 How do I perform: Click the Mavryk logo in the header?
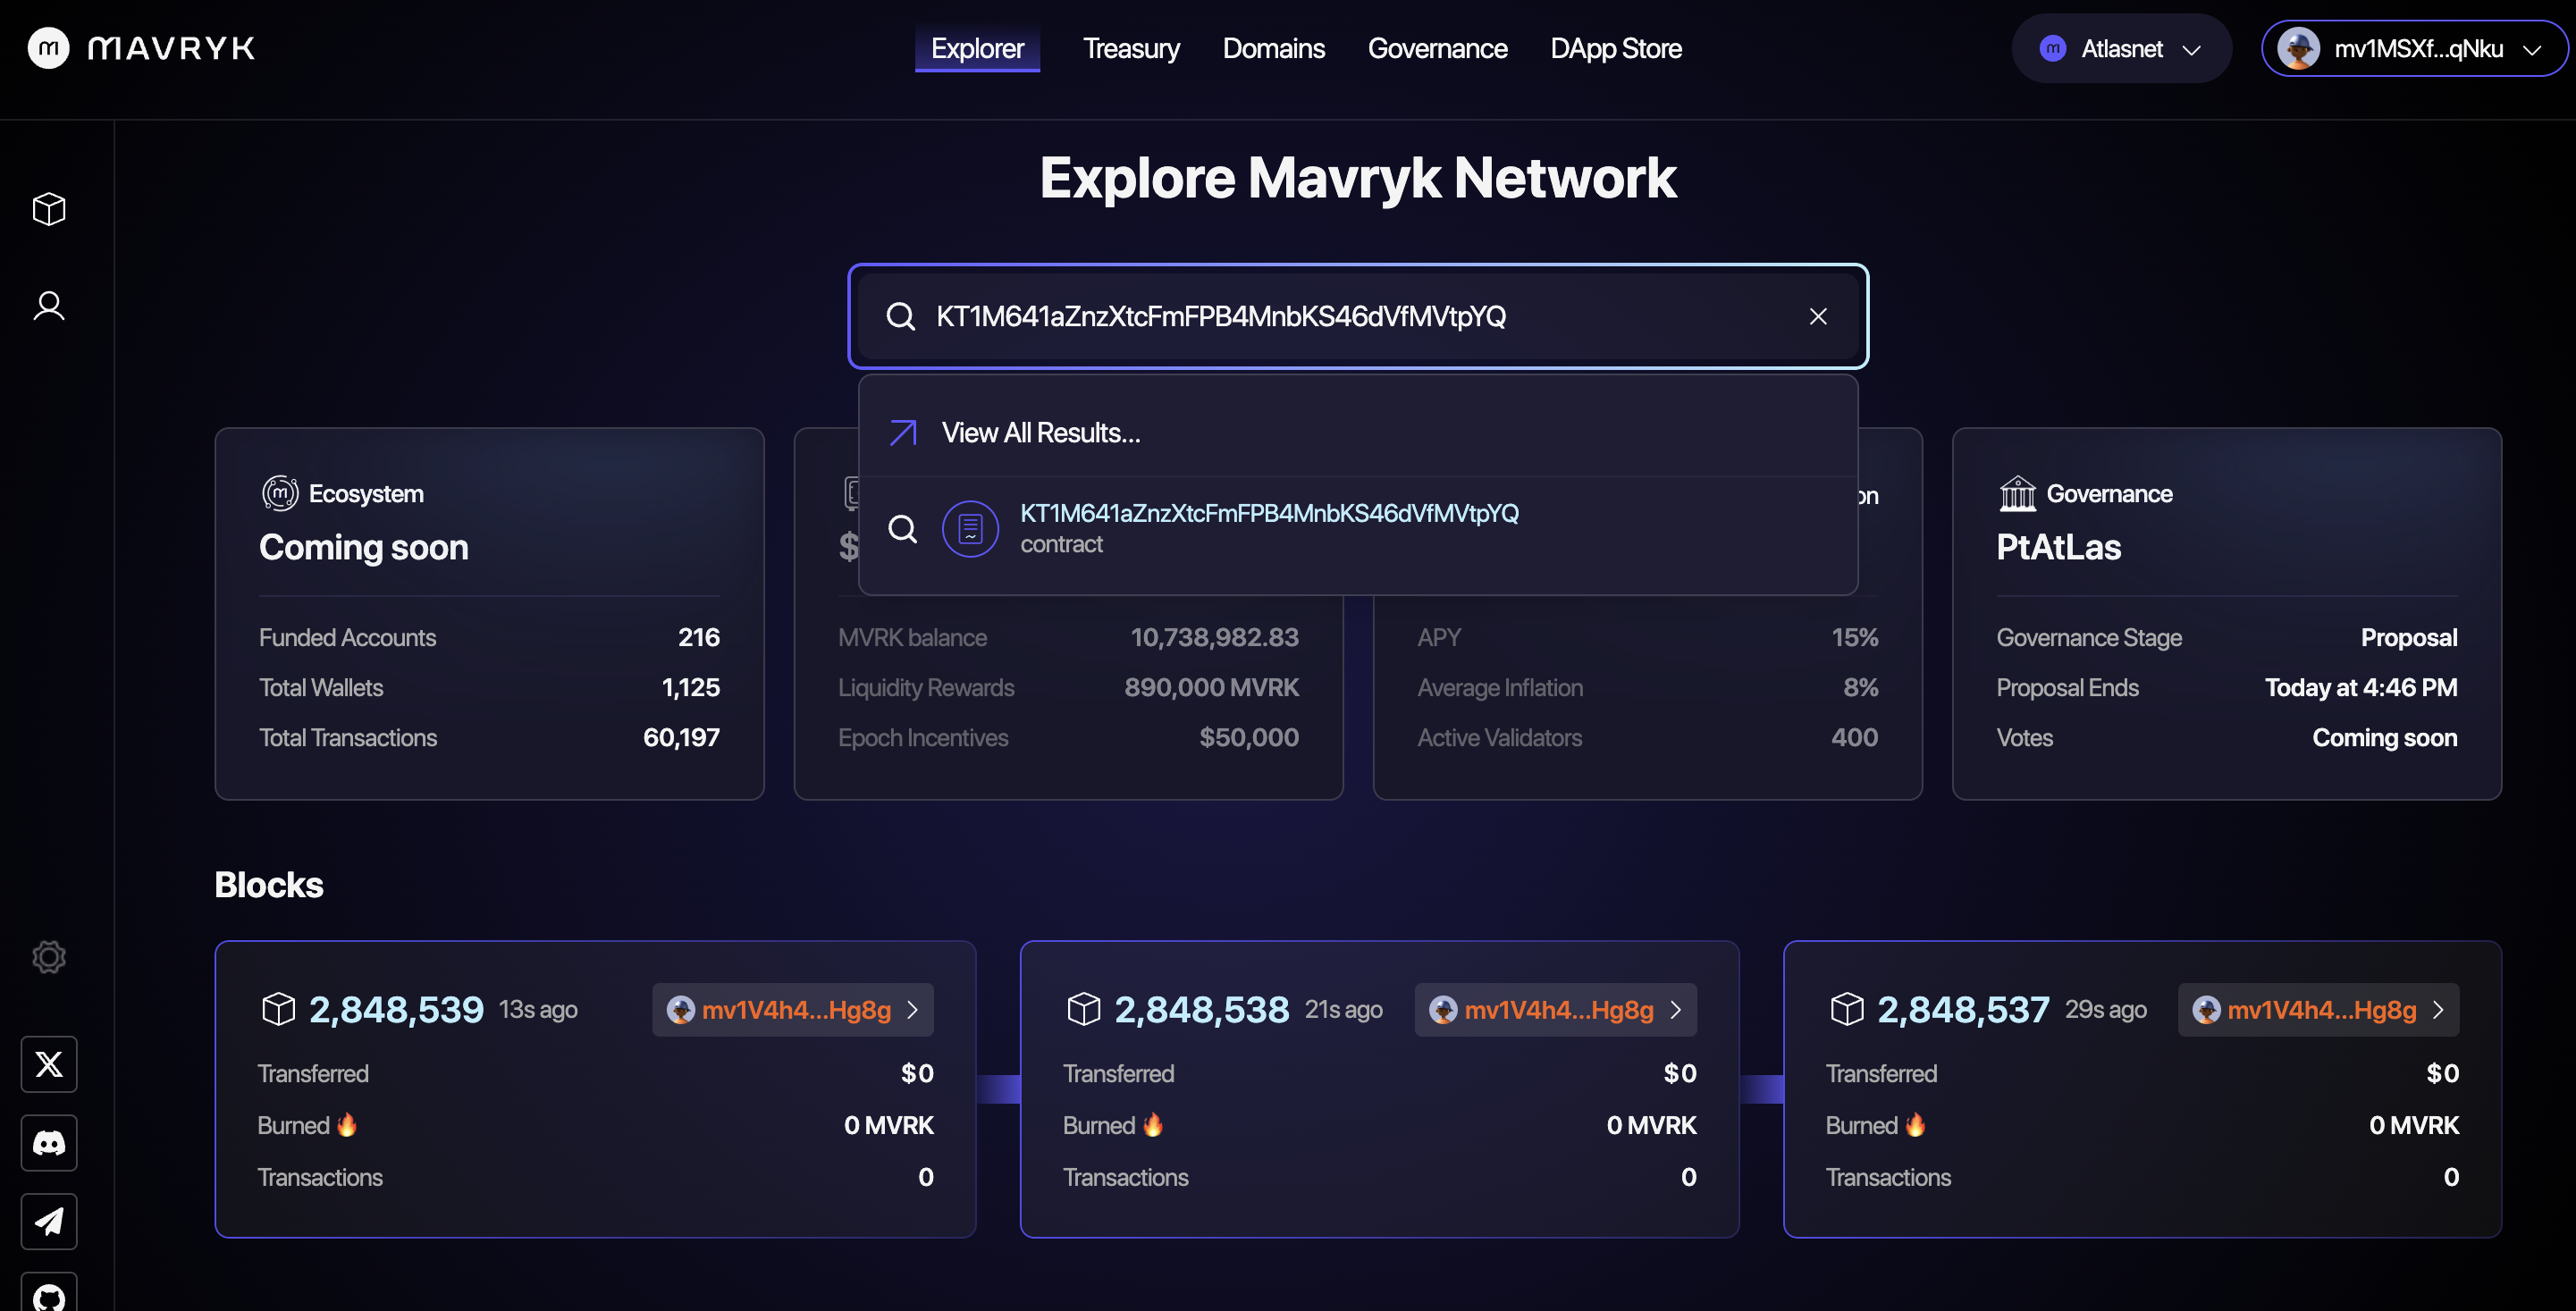pos(141,48)
